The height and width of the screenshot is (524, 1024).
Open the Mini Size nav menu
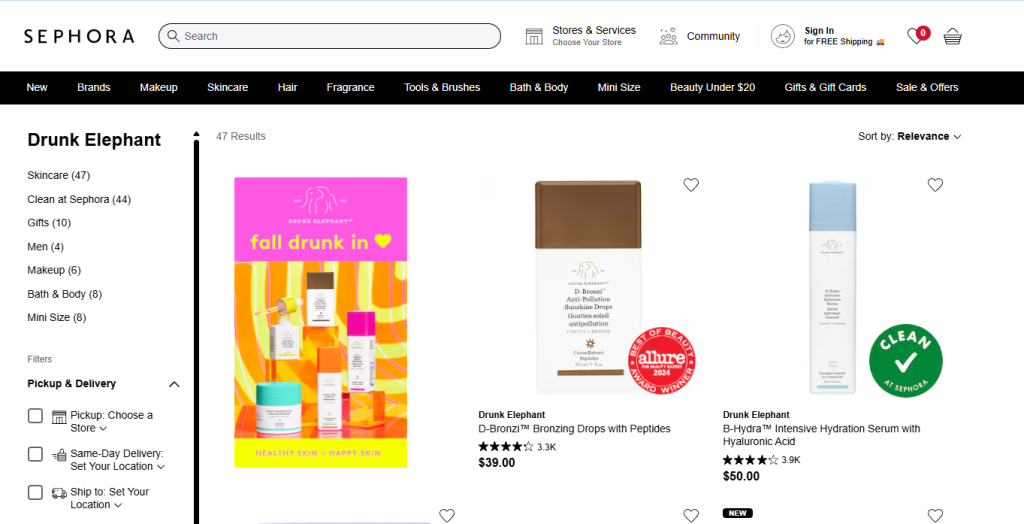click(x=619, y=87)
